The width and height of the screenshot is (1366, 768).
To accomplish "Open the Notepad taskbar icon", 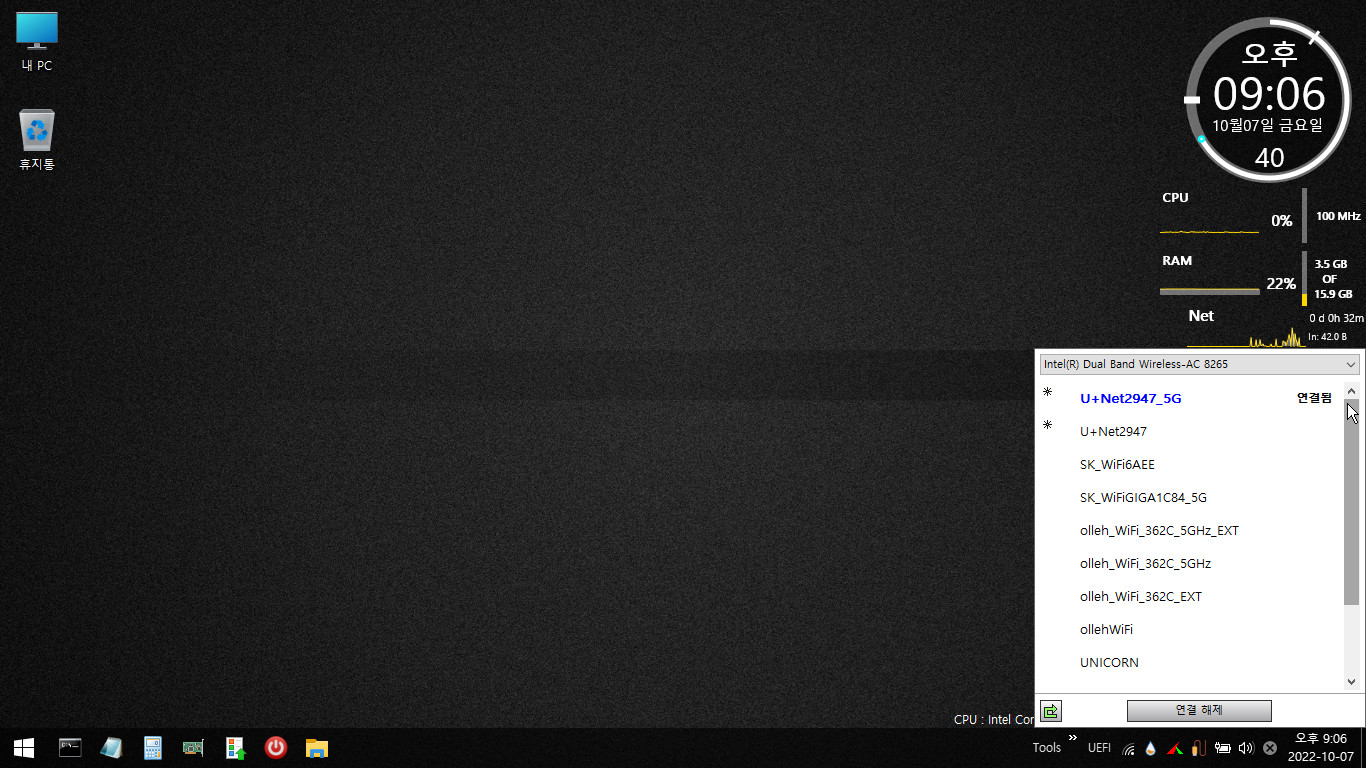I will tap(111, 748).
